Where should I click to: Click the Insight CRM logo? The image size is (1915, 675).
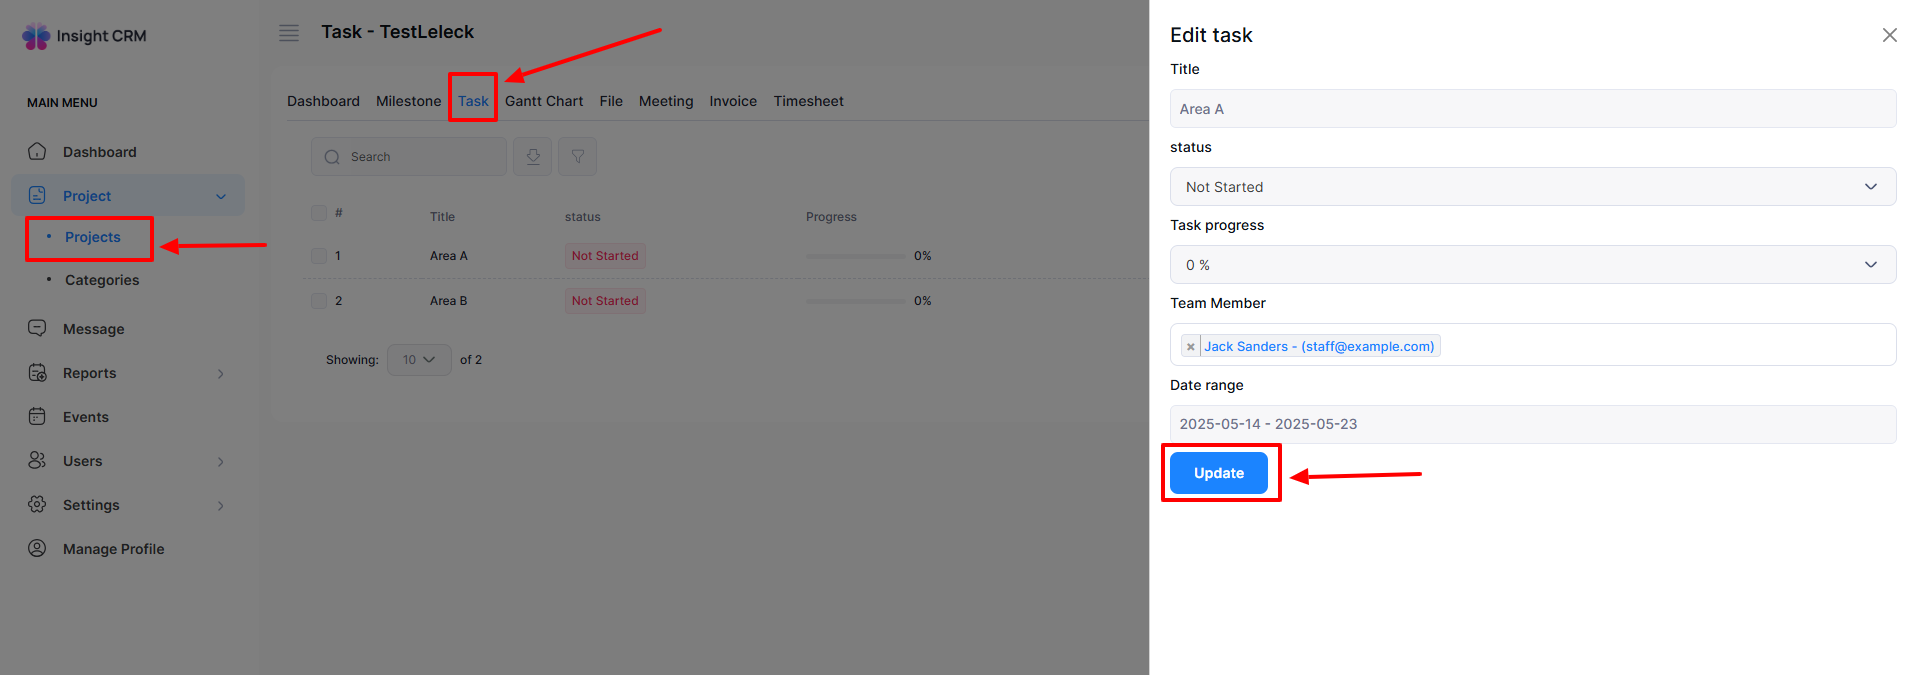coord(85,36)
